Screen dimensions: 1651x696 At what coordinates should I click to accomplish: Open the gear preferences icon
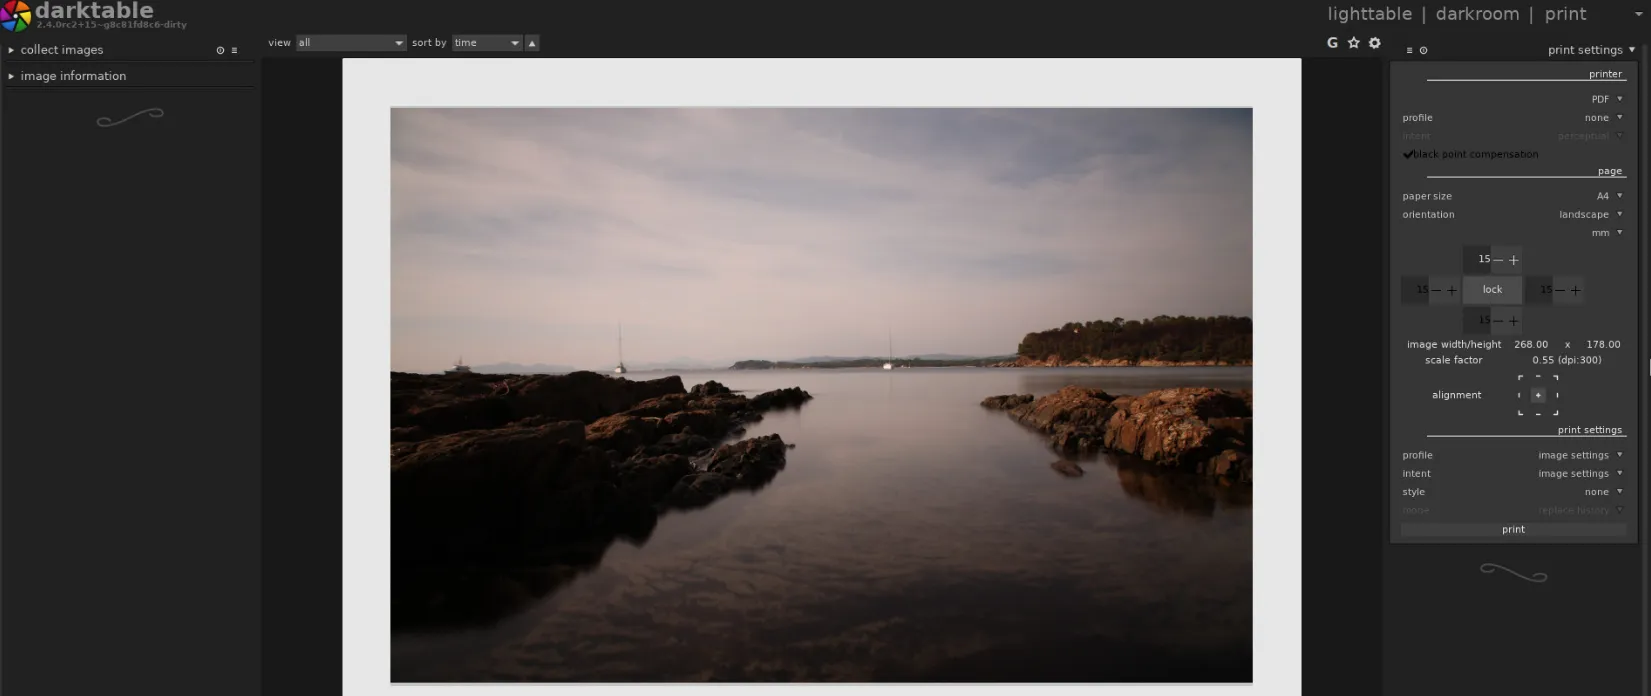pos(1375,43)
